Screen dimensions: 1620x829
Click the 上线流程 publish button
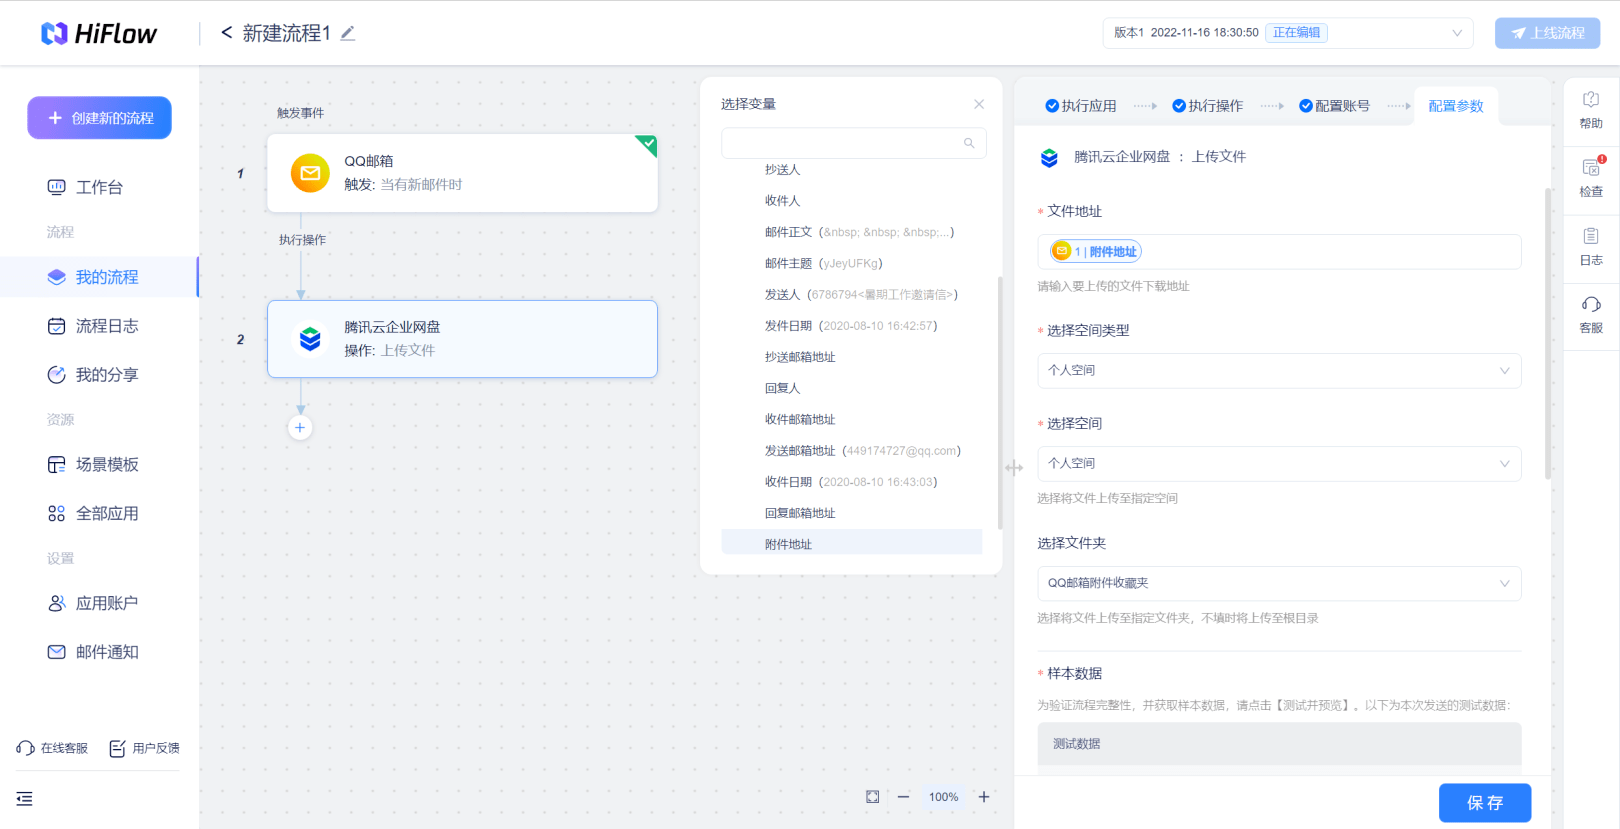(1547, 33)
